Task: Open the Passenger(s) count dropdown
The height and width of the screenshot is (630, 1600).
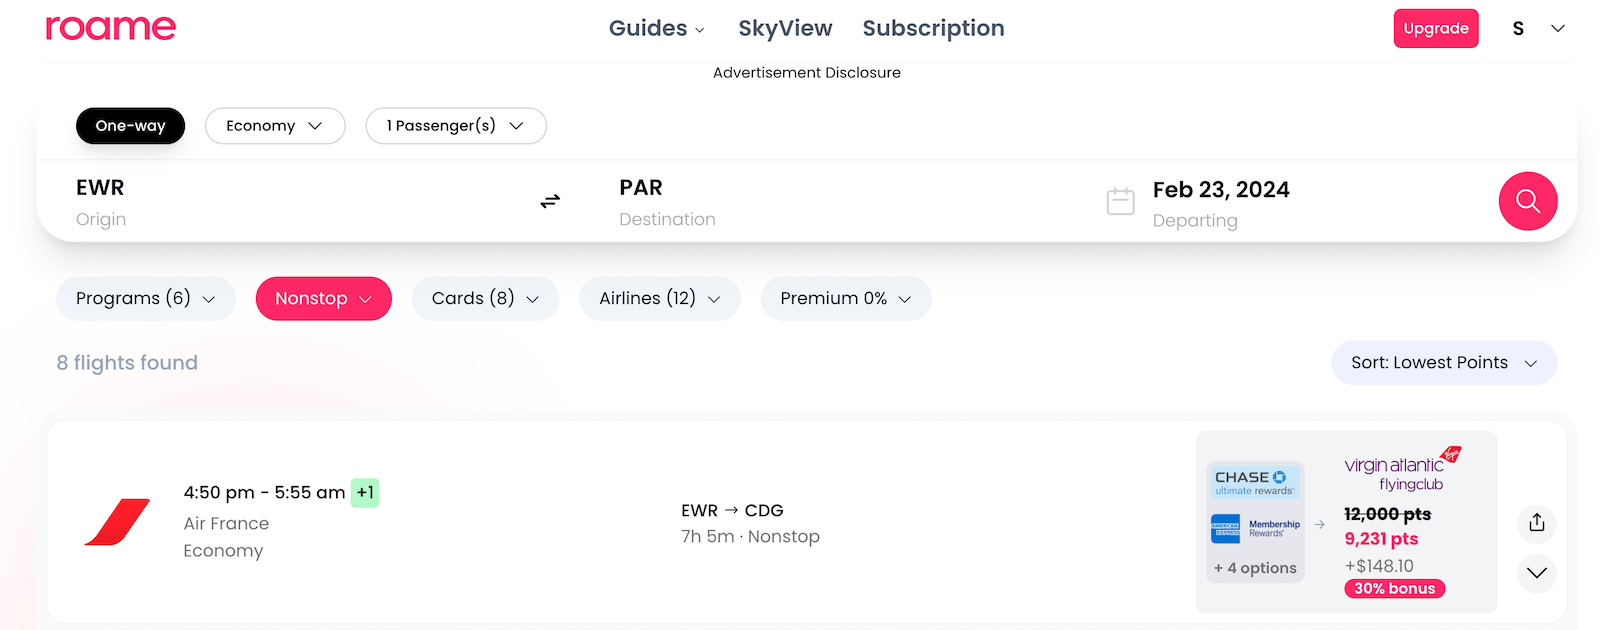Action: 455,126
